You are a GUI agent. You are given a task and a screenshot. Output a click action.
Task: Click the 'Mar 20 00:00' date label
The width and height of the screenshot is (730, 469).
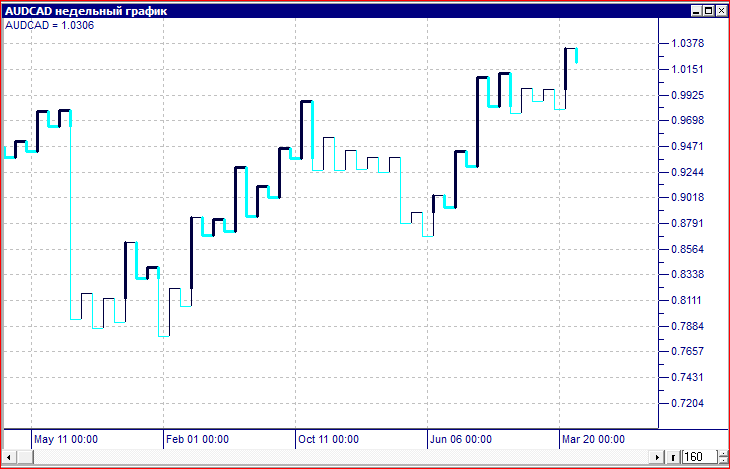(x=594, y=439)
